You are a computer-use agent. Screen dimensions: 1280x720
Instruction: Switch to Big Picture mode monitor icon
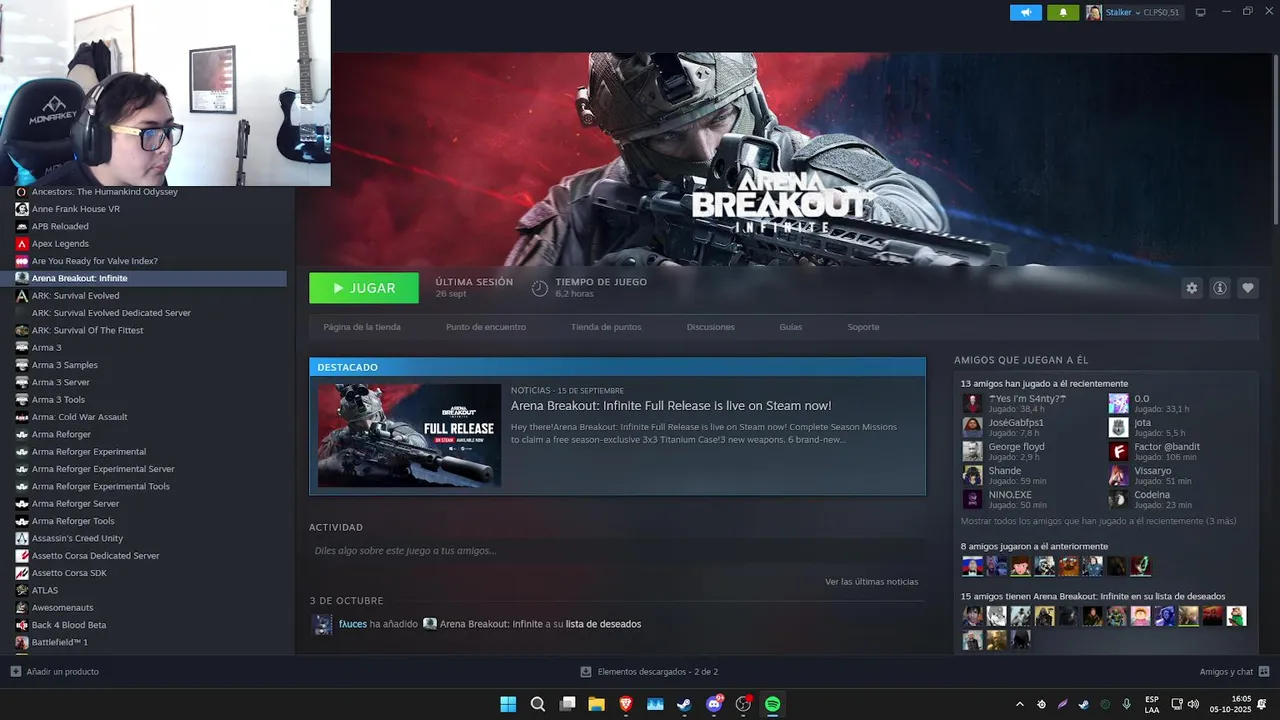(x=1201, y=12)
